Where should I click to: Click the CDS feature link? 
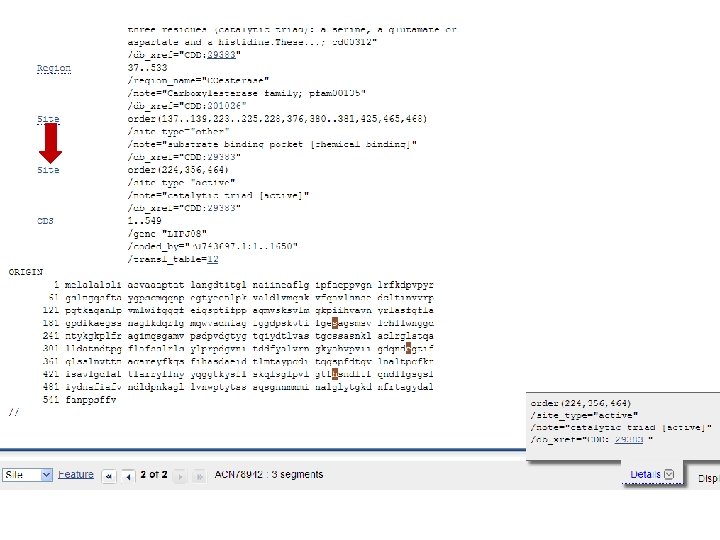[x=45, y=221]
